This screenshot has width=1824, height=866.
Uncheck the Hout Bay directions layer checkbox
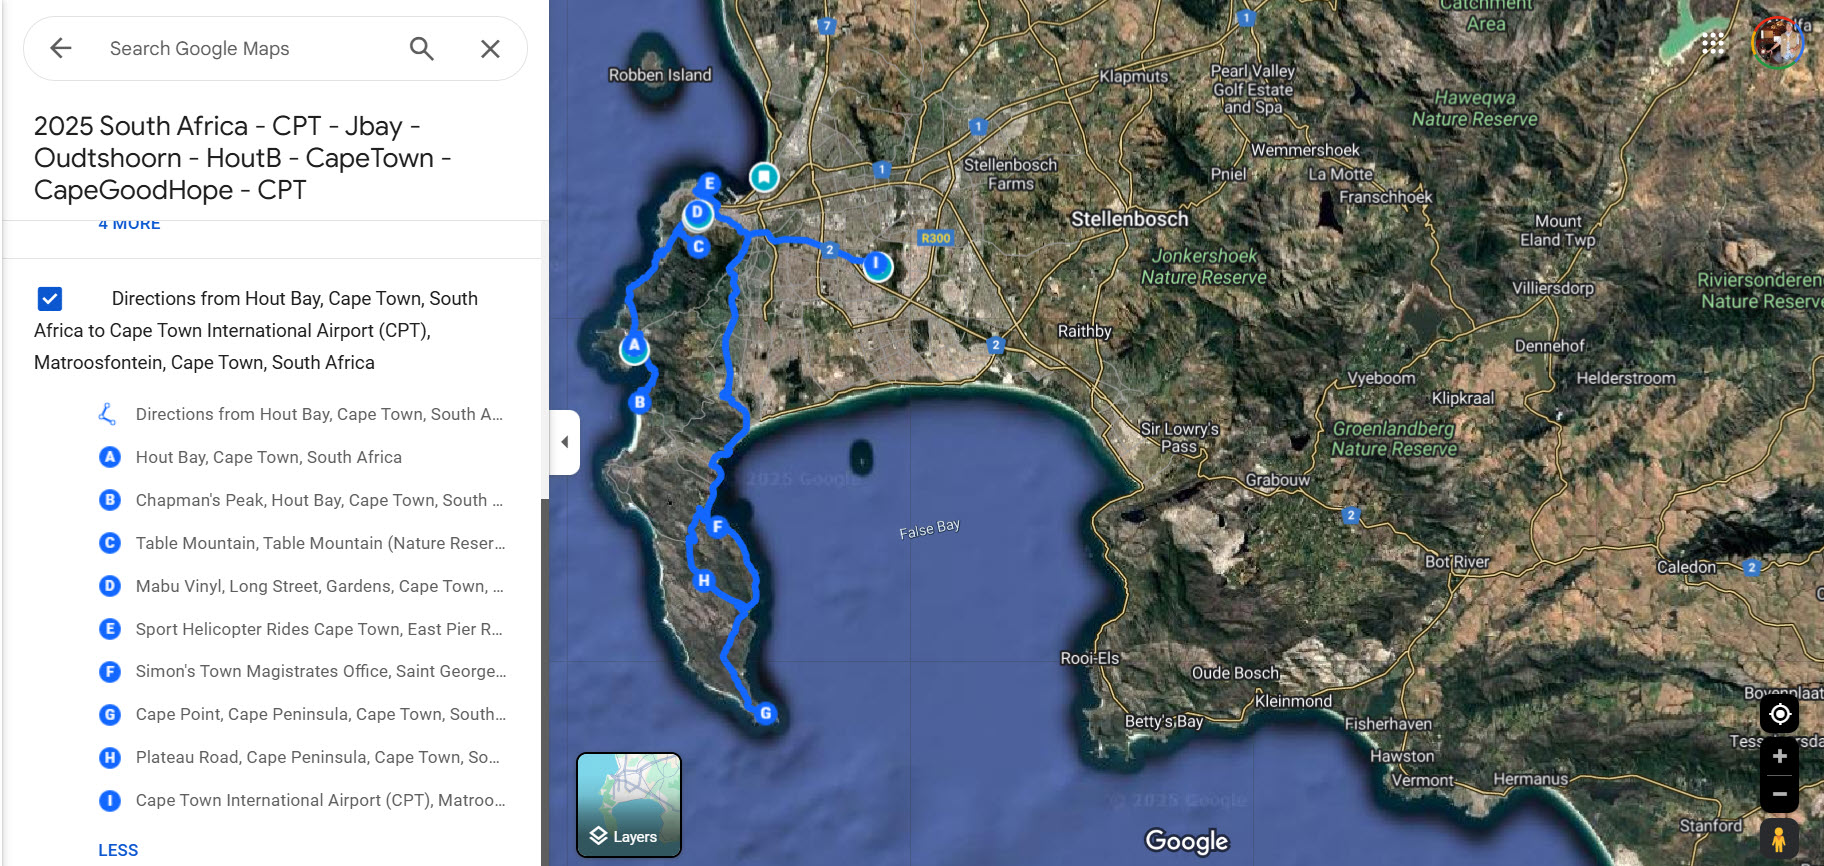pos(50,298)
